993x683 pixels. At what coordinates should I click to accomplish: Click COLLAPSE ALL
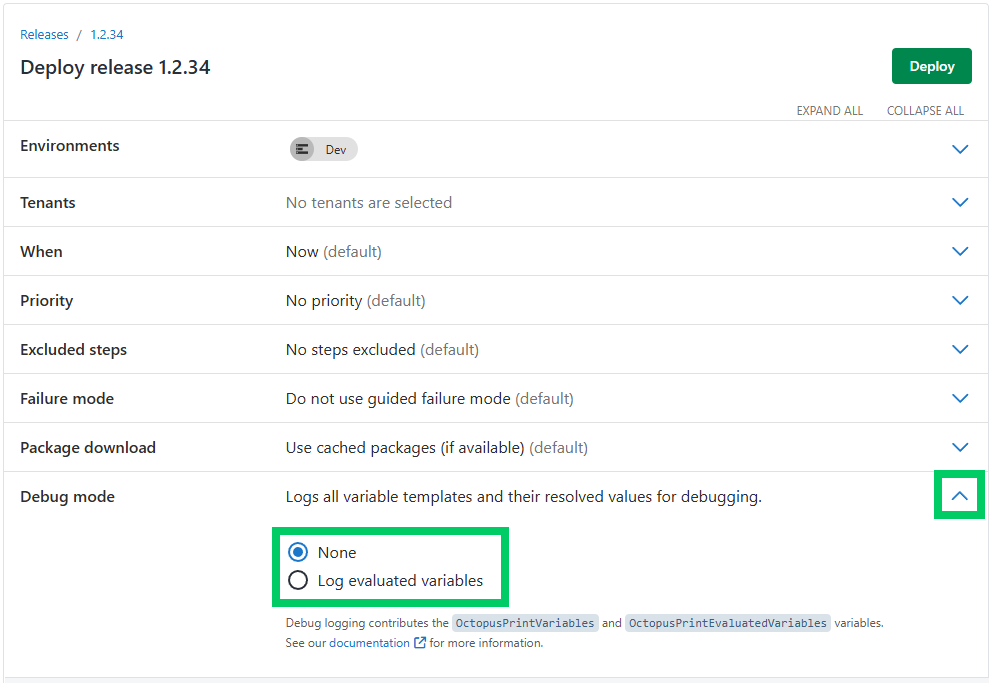click(x=925, y=110)
